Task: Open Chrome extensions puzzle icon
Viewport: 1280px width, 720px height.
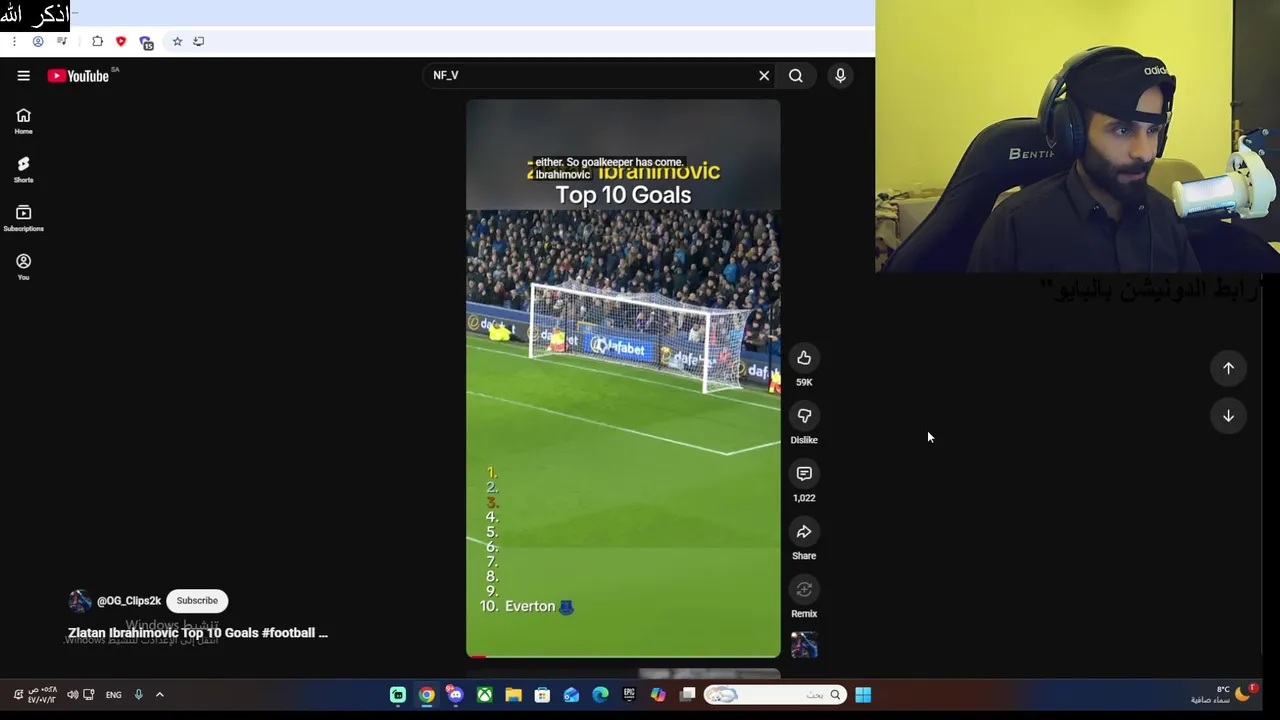Action: point(97,42)
